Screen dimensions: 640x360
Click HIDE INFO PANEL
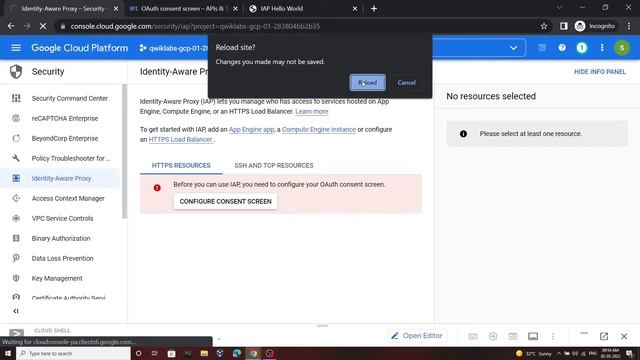pyautogui.click(x=600, y=72)
